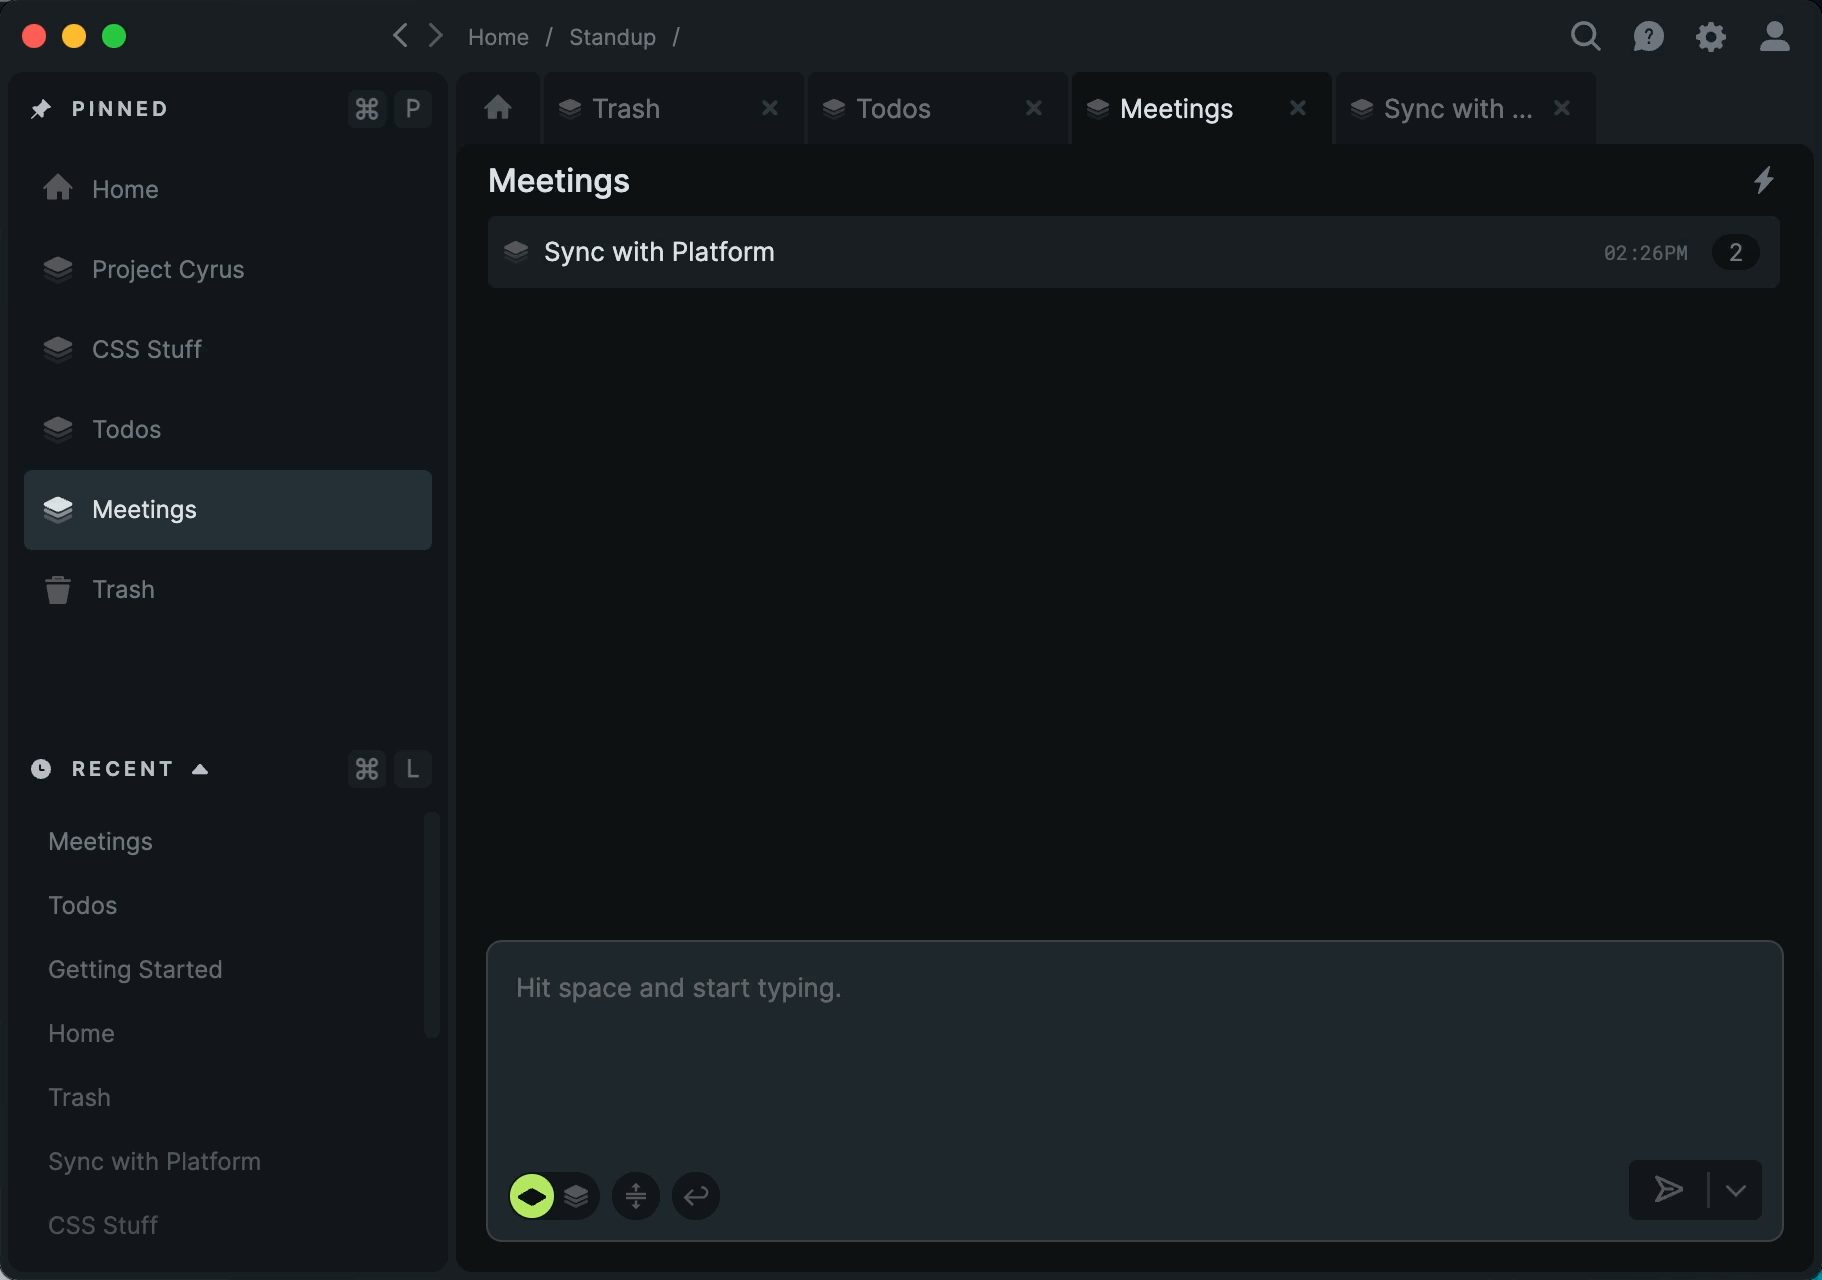Click the 02:26PM timestamp
Viewport: 1822px width, 1280px height.
coord(1646,253)
